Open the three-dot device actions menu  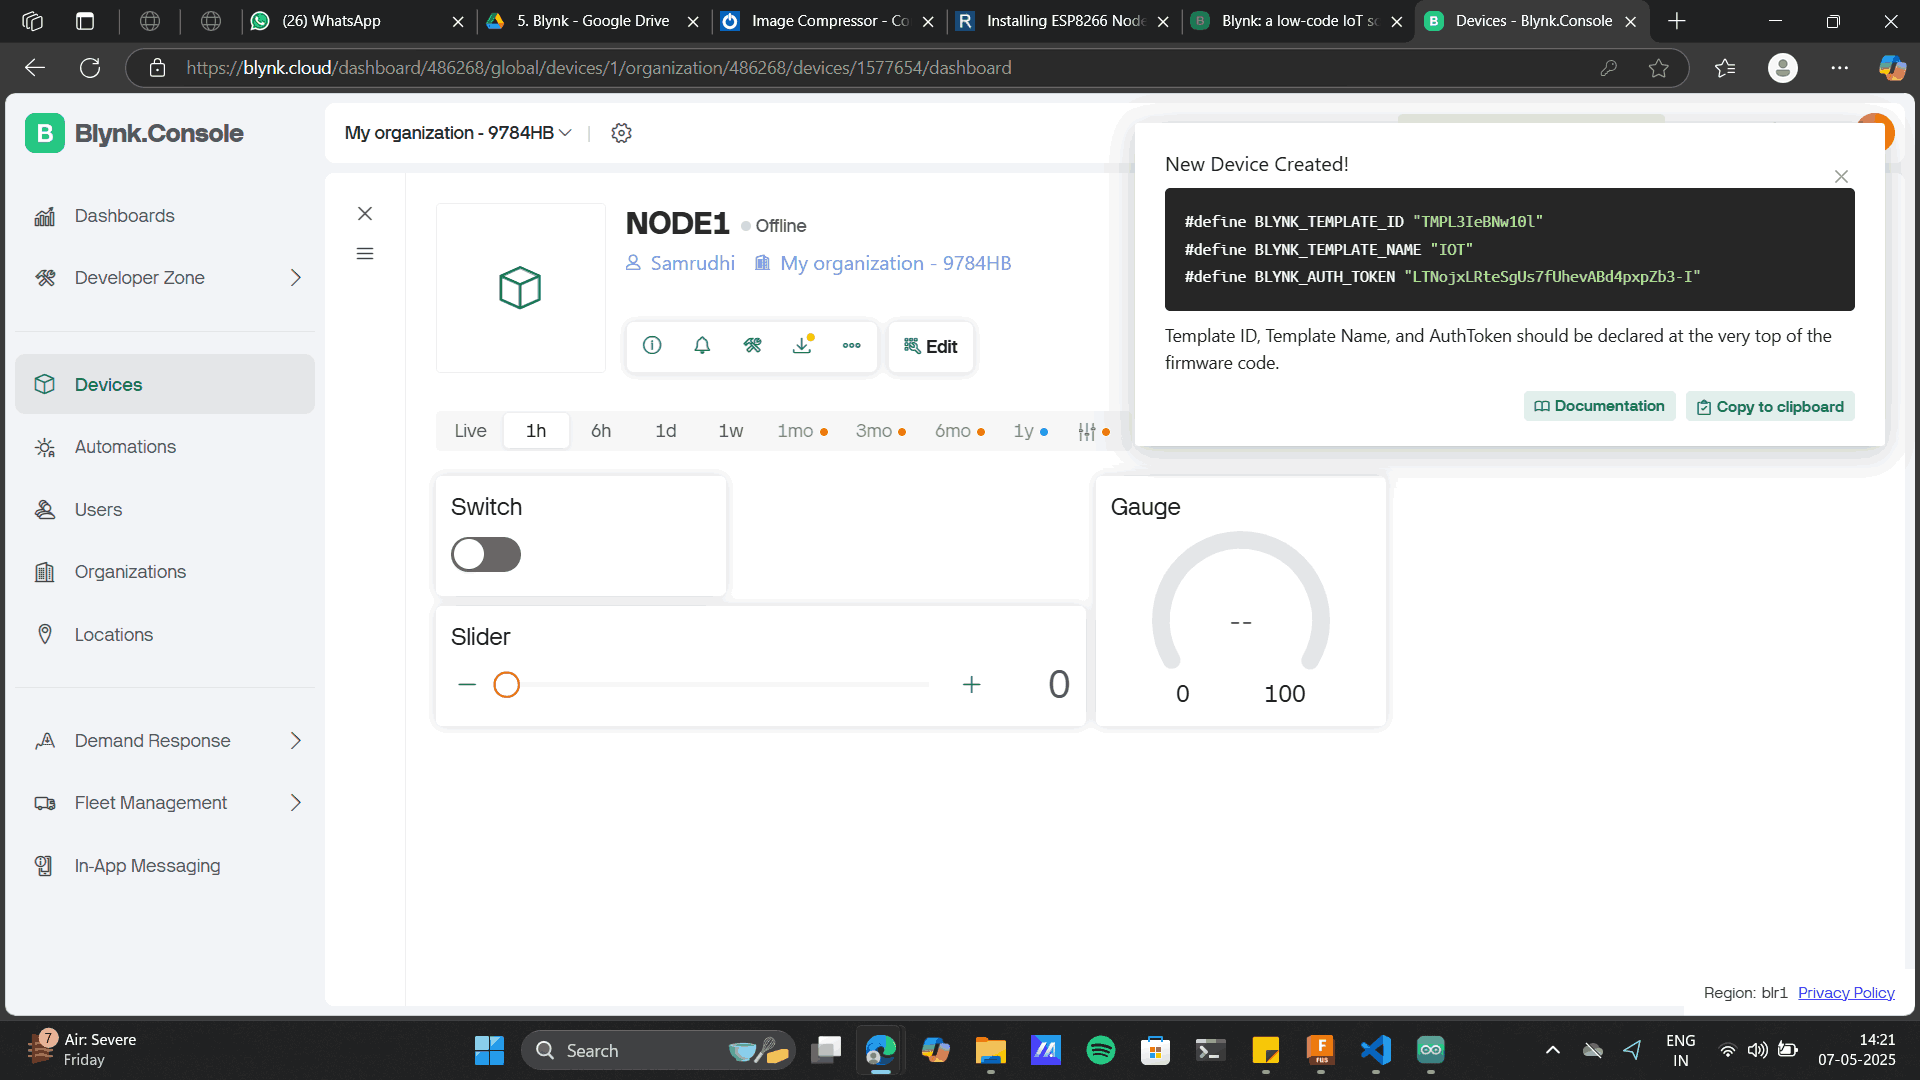pyautogui.click(x=852, y=346)
